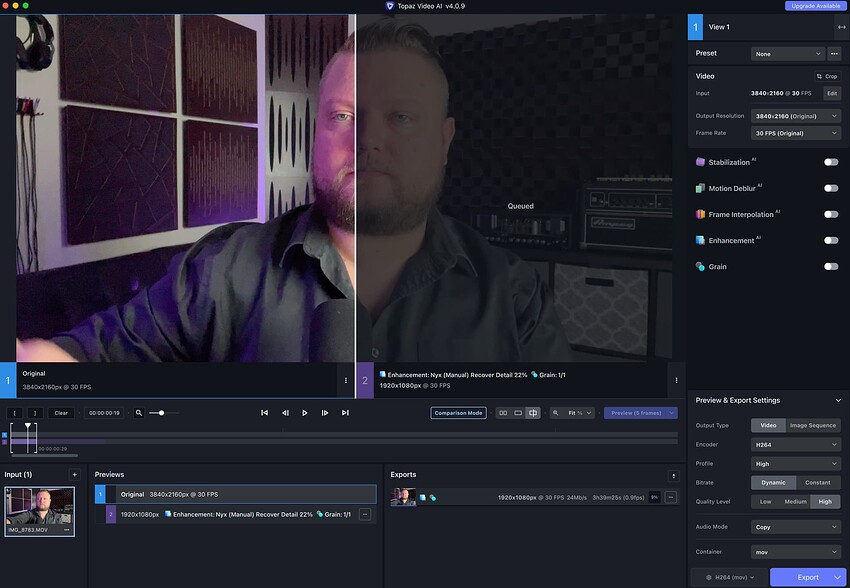Click the Export button
The height and width of the screenshot is (588, 850).
click(808, 577)
